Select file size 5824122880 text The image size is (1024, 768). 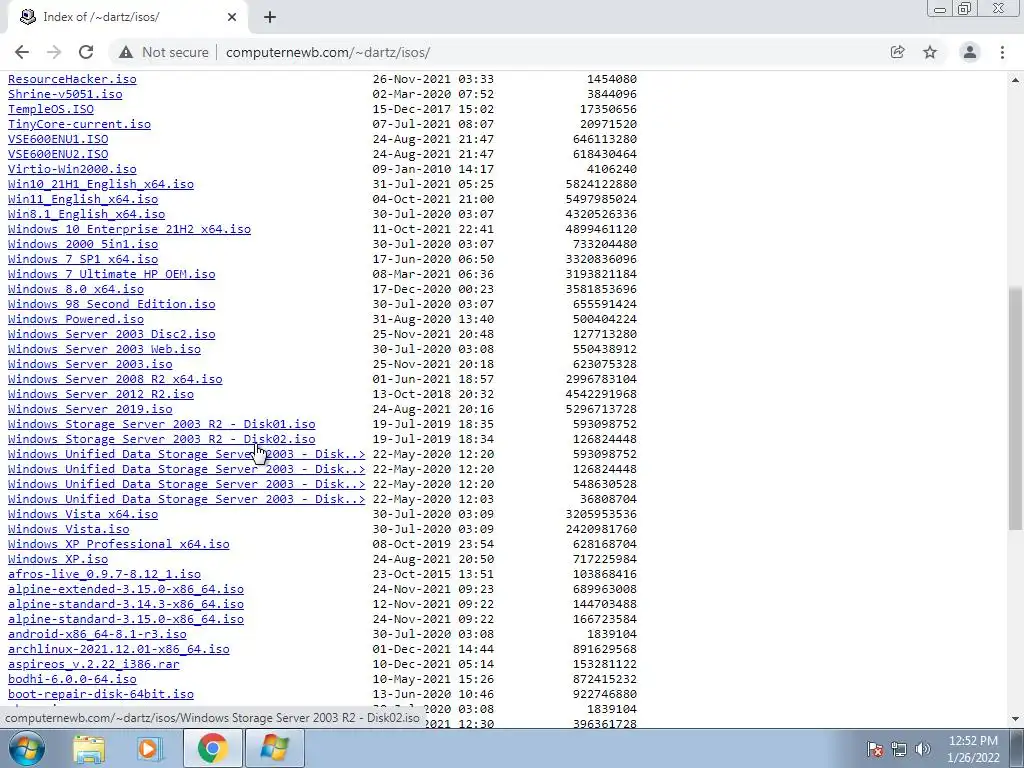click(x=601, y=184)
